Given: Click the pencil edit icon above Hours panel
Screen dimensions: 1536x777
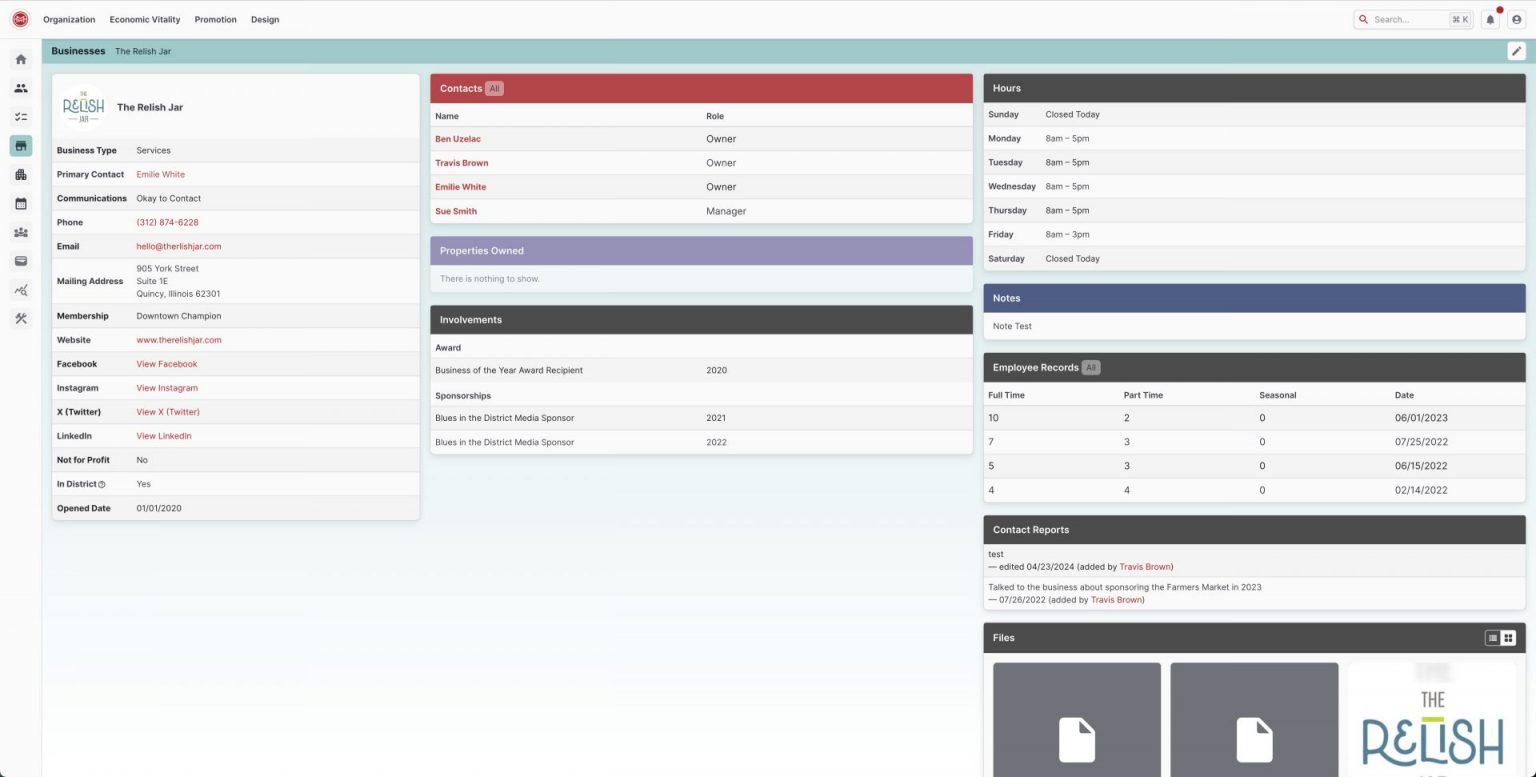Looking at the screenshot, I should 1516,51.
